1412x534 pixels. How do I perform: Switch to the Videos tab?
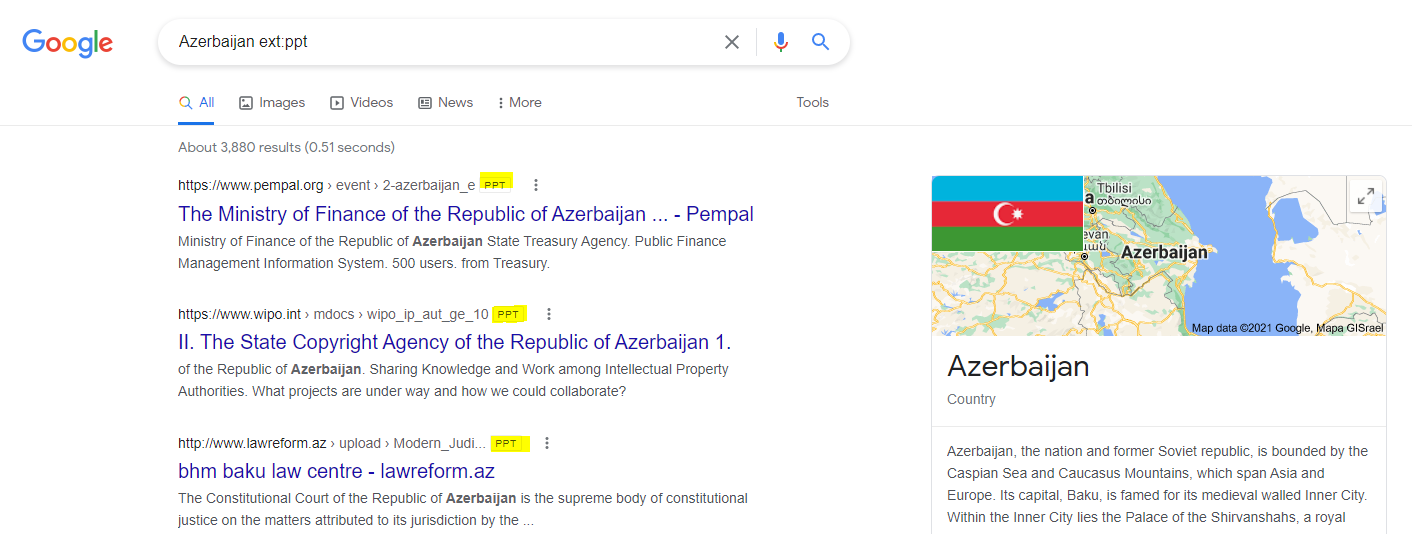coord(362,102)
